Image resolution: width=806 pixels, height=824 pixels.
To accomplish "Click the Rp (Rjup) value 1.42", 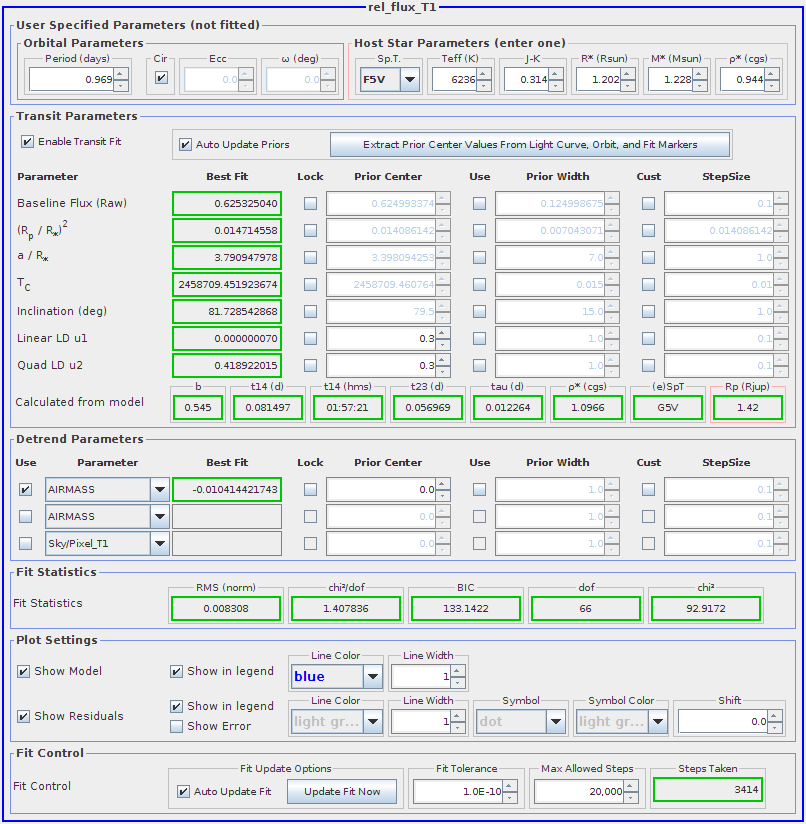I will pyautogui.click(x=748, y=408).
